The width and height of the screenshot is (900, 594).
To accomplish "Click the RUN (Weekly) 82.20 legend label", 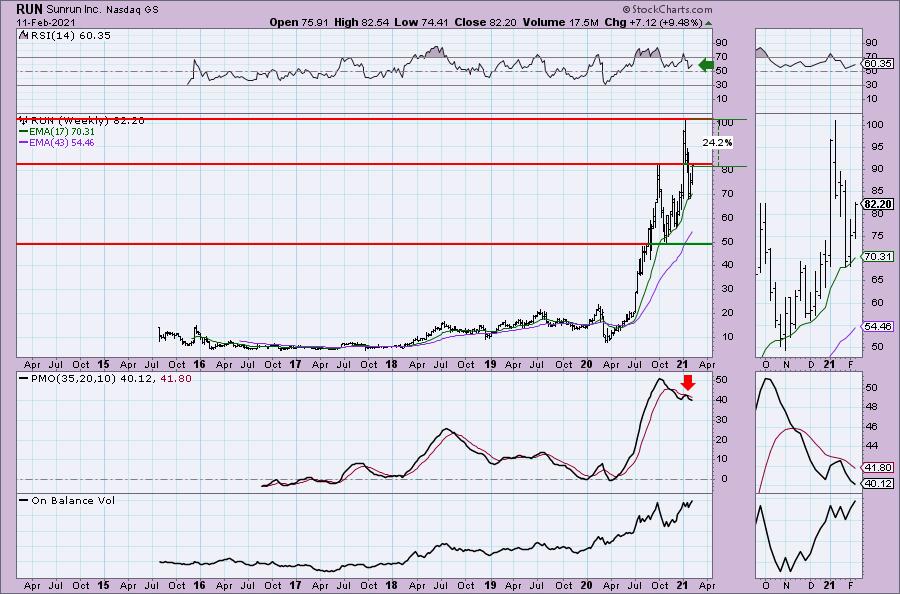I will [88, 121].
